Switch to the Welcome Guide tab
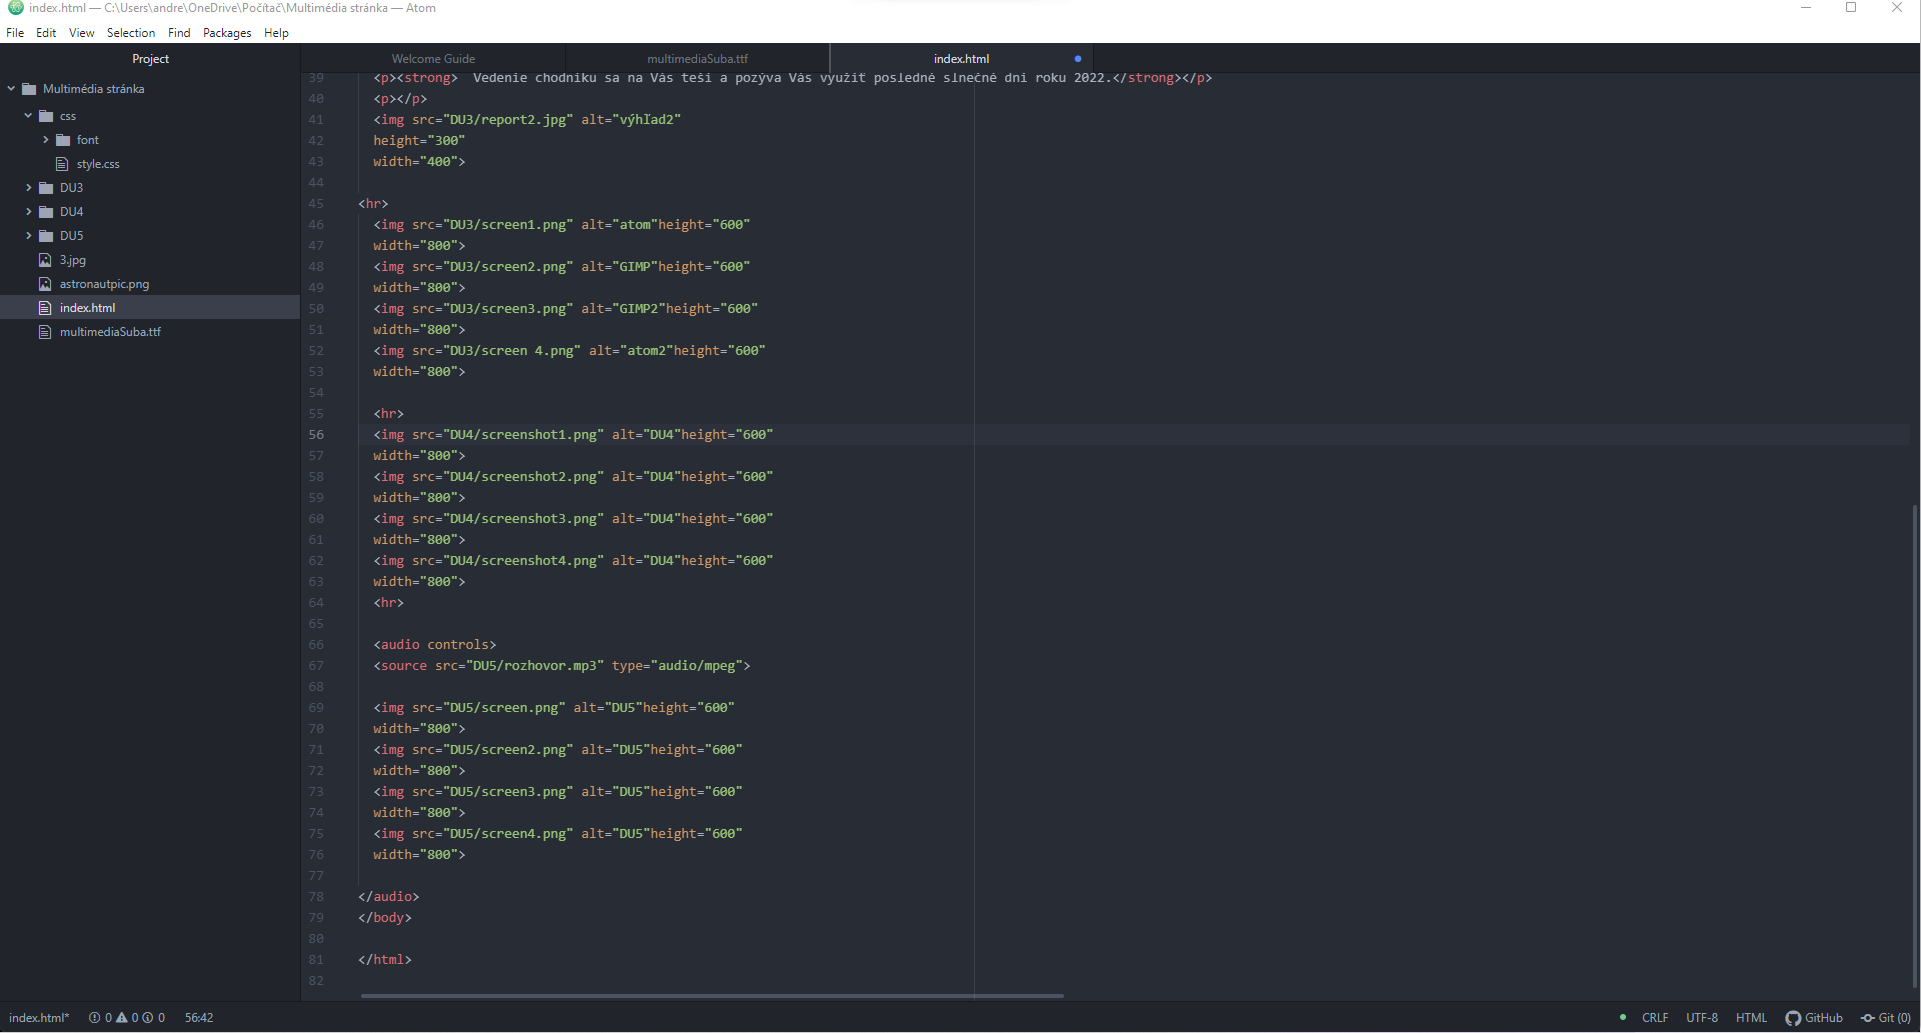The width and height of the screenshot is (1921, 1033). click(433, 59)
